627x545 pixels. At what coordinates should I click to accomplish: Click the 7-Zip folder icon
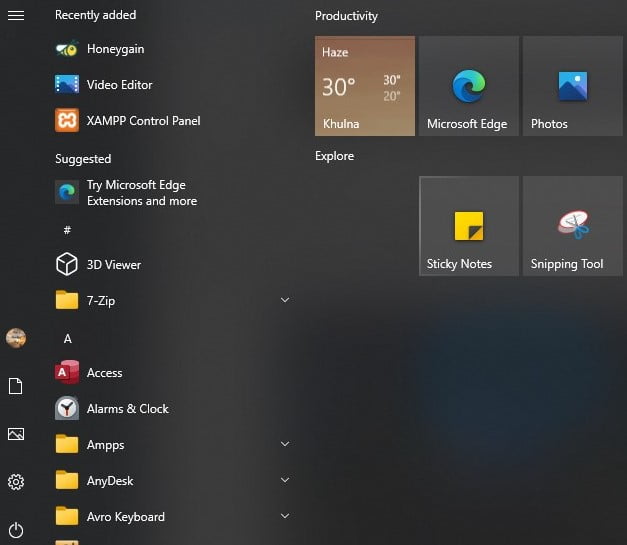67,300
